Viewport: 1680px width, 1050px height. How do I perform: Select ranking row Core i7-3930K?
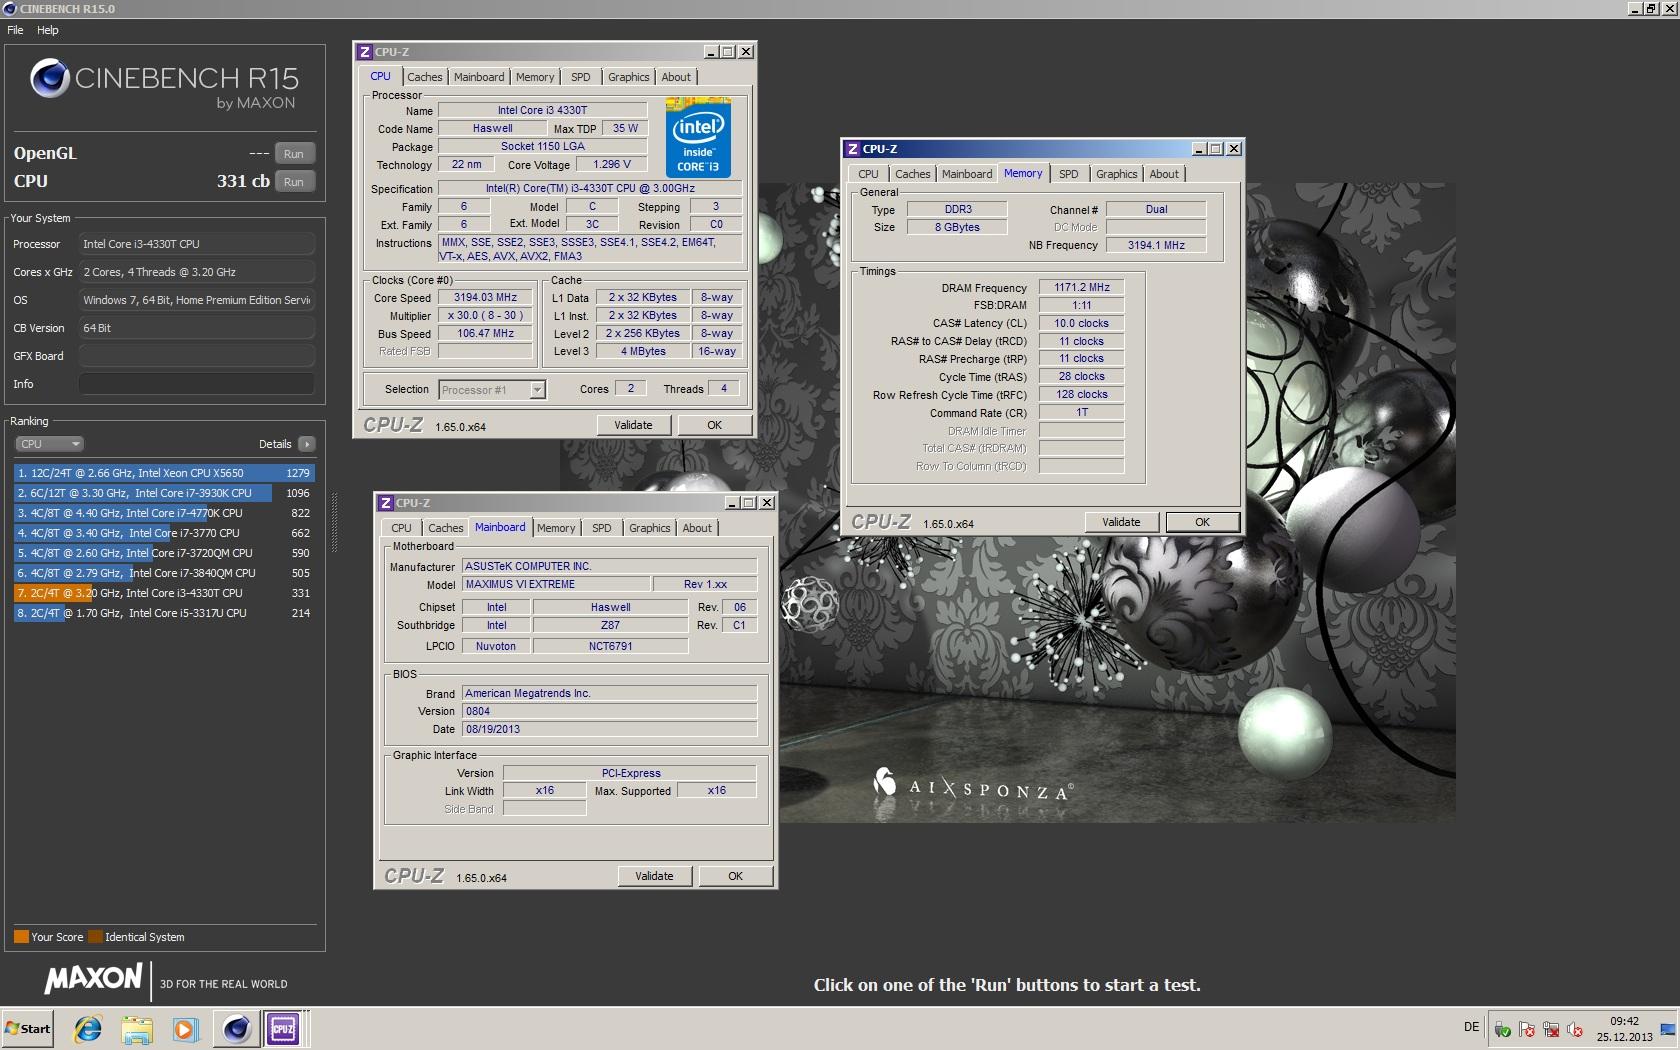[x=164, y=493]
